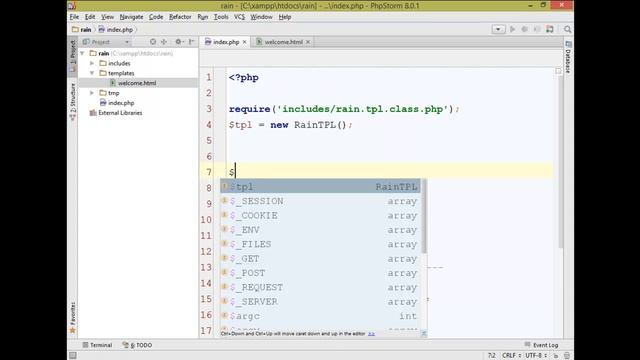Open the Code menu
Image resolution: width=640 pixels, height=360 pixels.
[x=156, y=17]
